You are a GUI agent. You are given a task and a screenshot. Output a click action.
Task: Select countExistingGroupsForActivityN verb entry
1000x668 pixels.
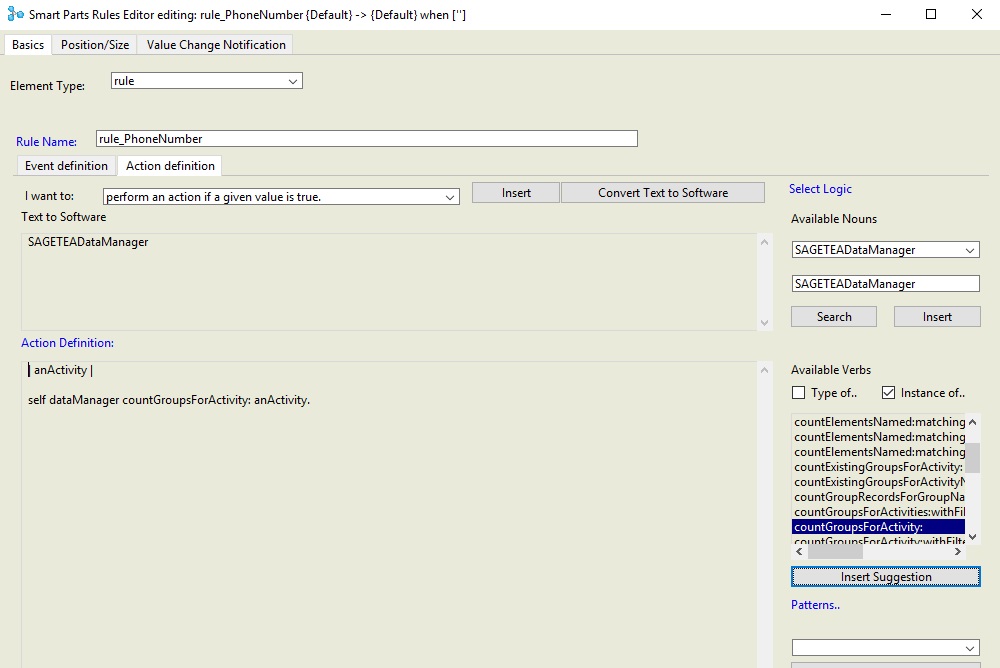point(879,482)
